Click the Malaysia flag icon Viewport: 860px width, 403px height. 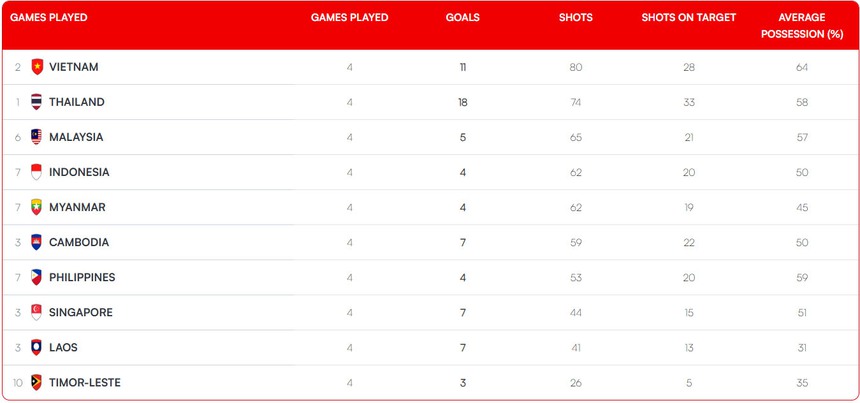coord(37,137)
